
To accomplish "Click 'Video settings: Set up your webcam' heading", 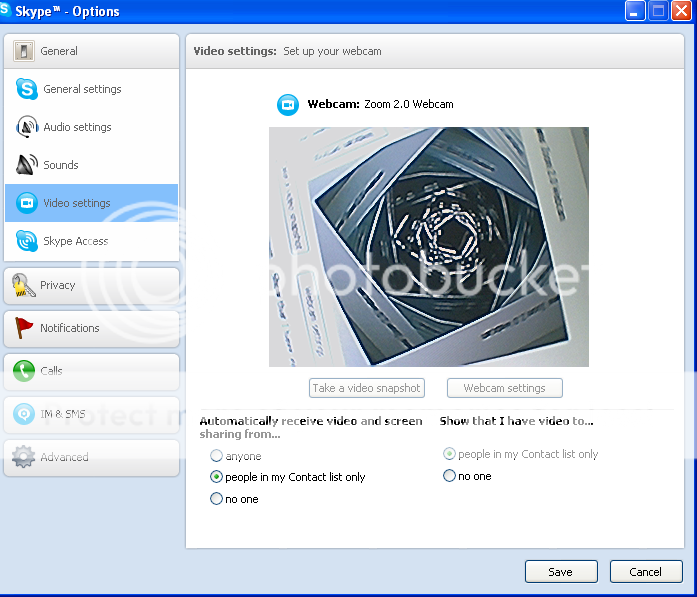I will coord(288,51).
